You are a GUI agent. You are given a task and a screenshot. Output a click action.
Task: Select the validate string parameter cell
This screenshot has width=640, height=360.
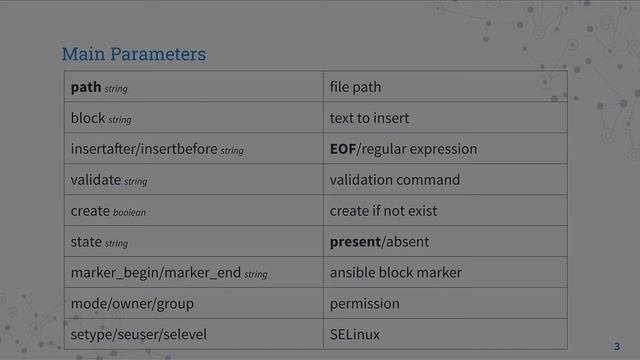(x=194, y=180)
